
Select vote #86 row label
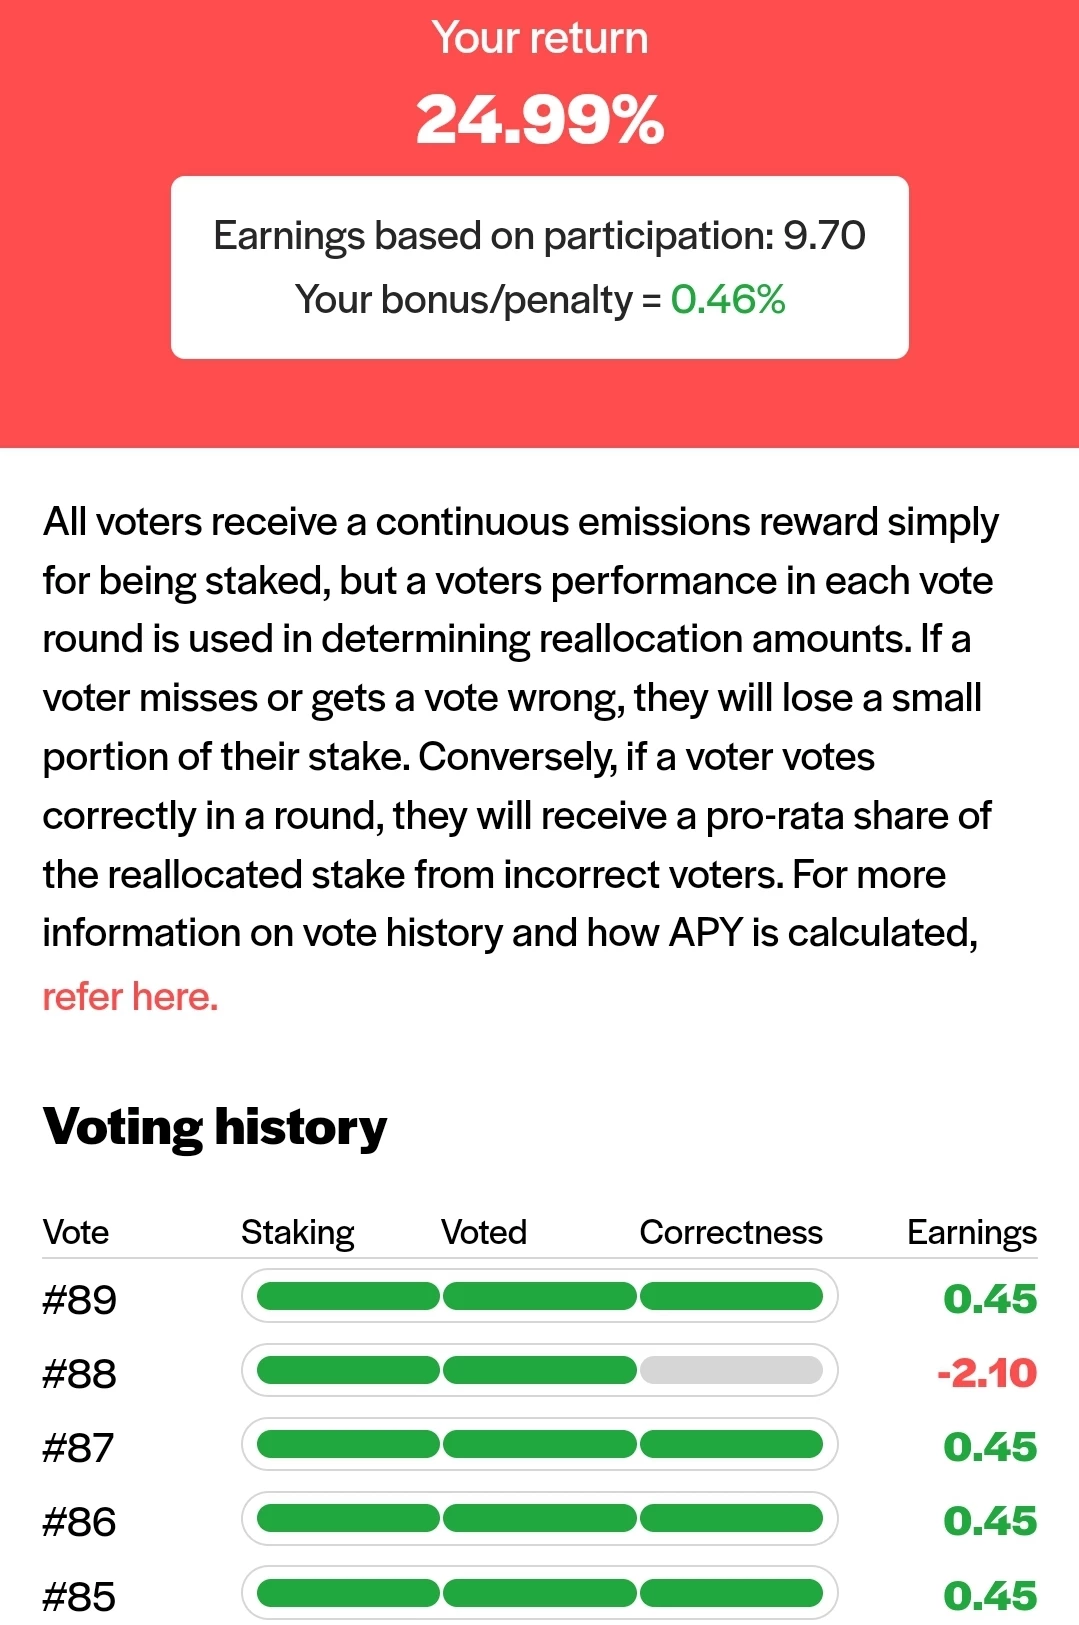(80, 1522)
